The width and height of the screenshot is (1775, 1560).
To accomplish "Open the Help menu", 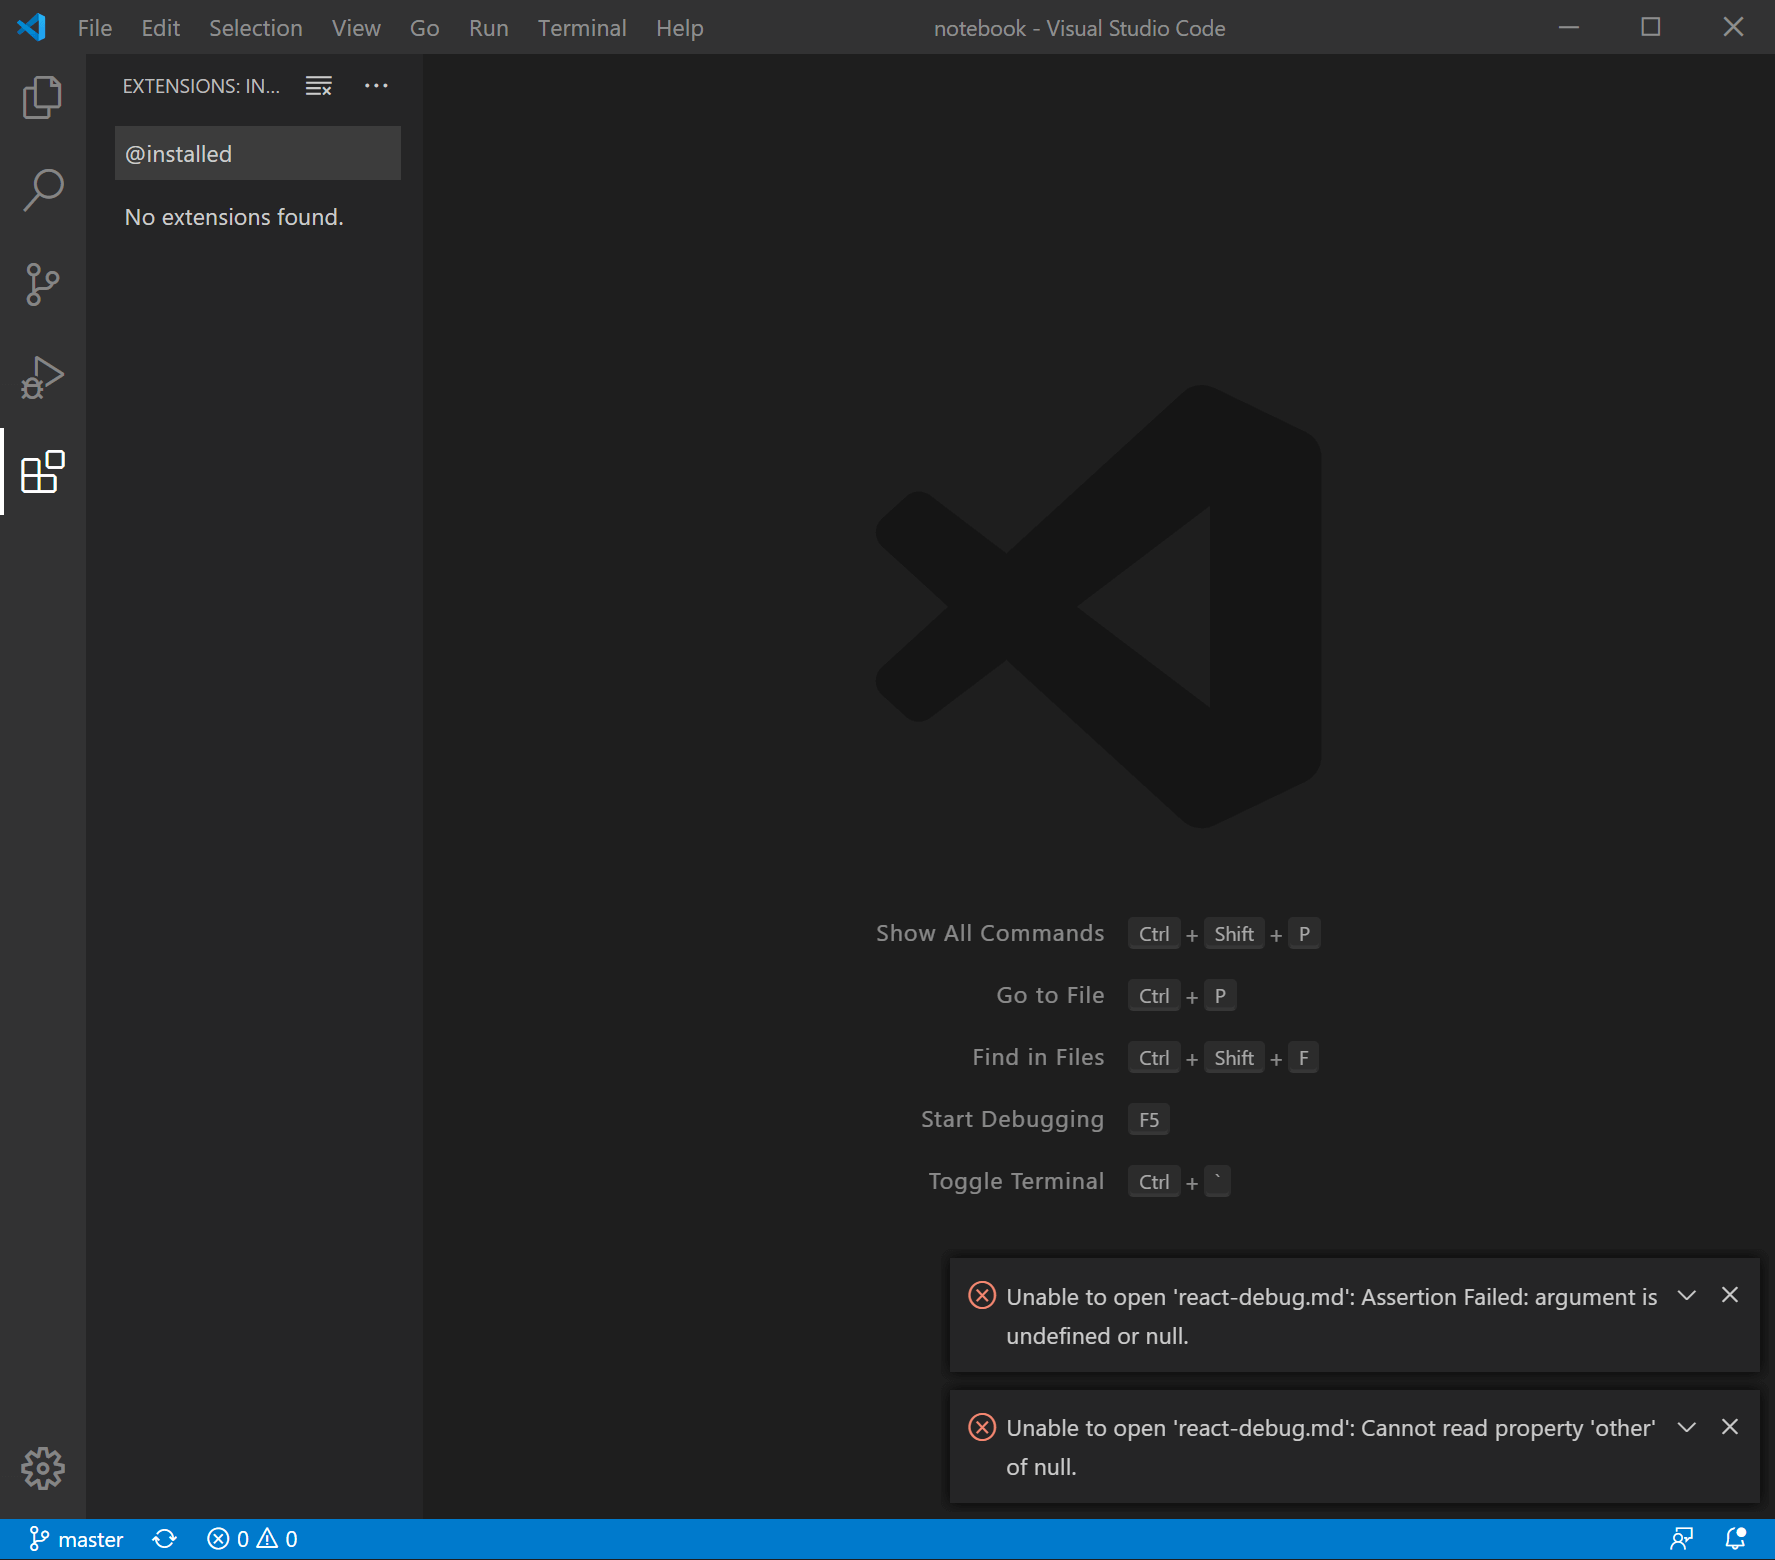I will [x=680, y=28].
